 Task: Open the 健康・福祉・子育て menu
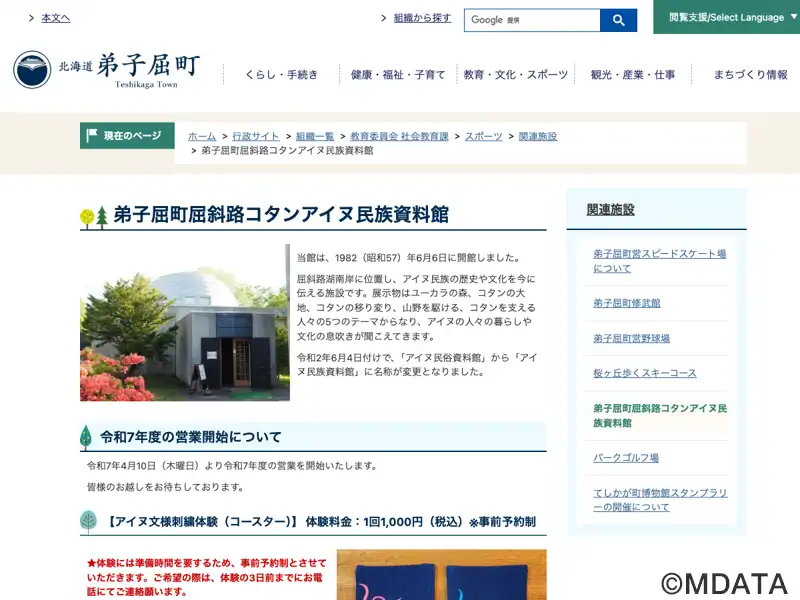tap(398, 74)
